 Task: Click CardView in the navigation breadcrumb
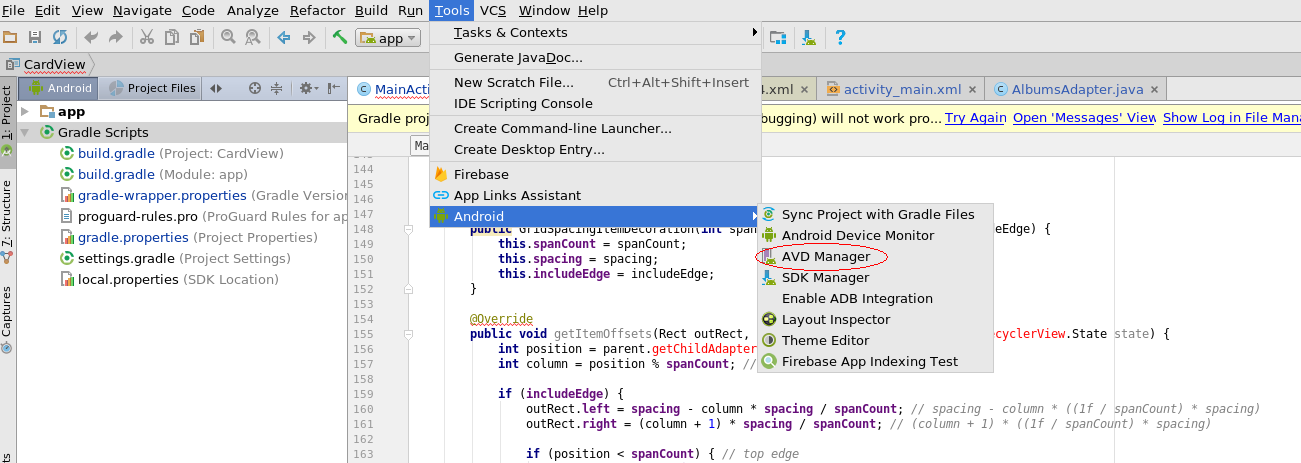coord(54,64)
